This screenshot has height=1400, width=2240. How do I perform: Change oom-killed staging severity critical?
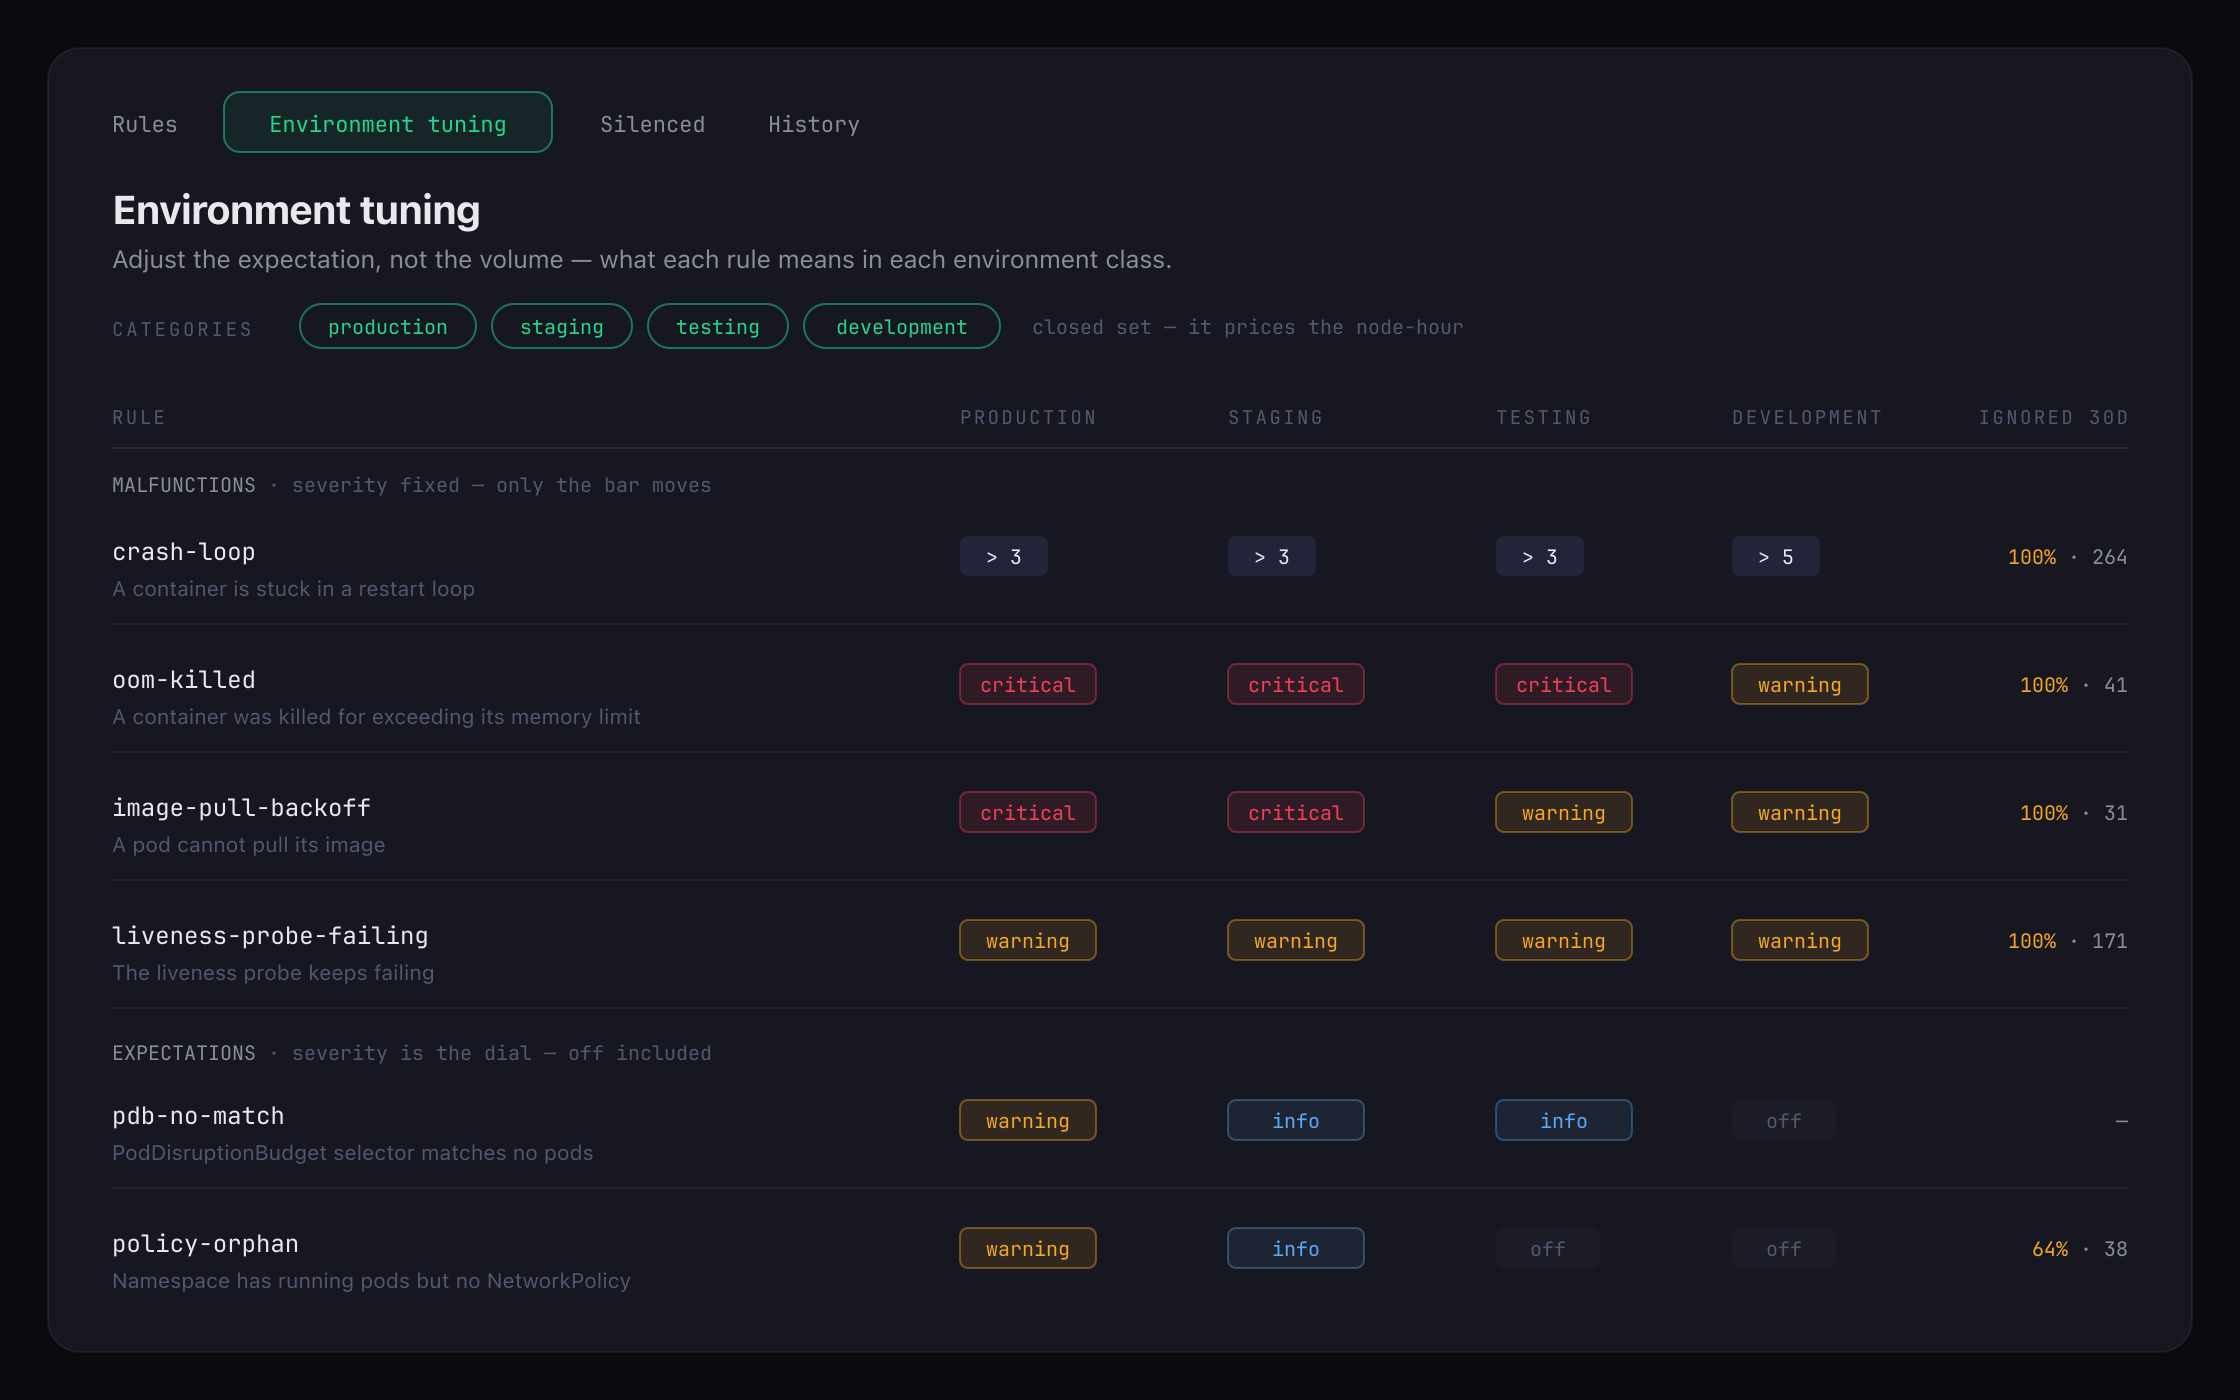click(1296, 685)
